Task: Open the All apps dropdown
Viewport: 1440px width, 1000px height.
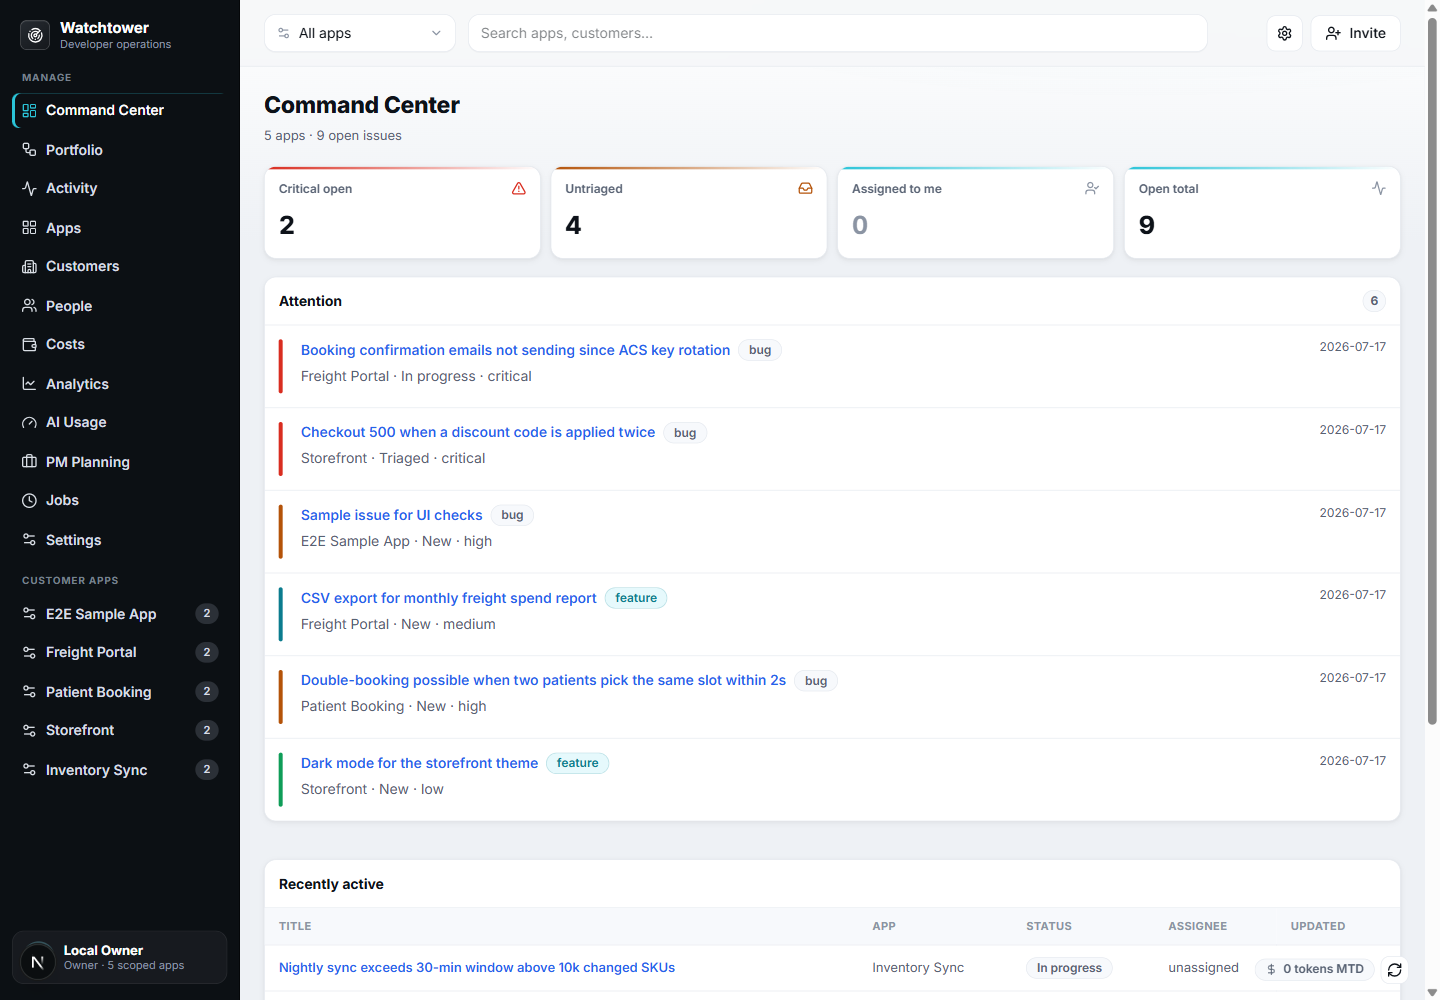Action: (x=360, y=33)
